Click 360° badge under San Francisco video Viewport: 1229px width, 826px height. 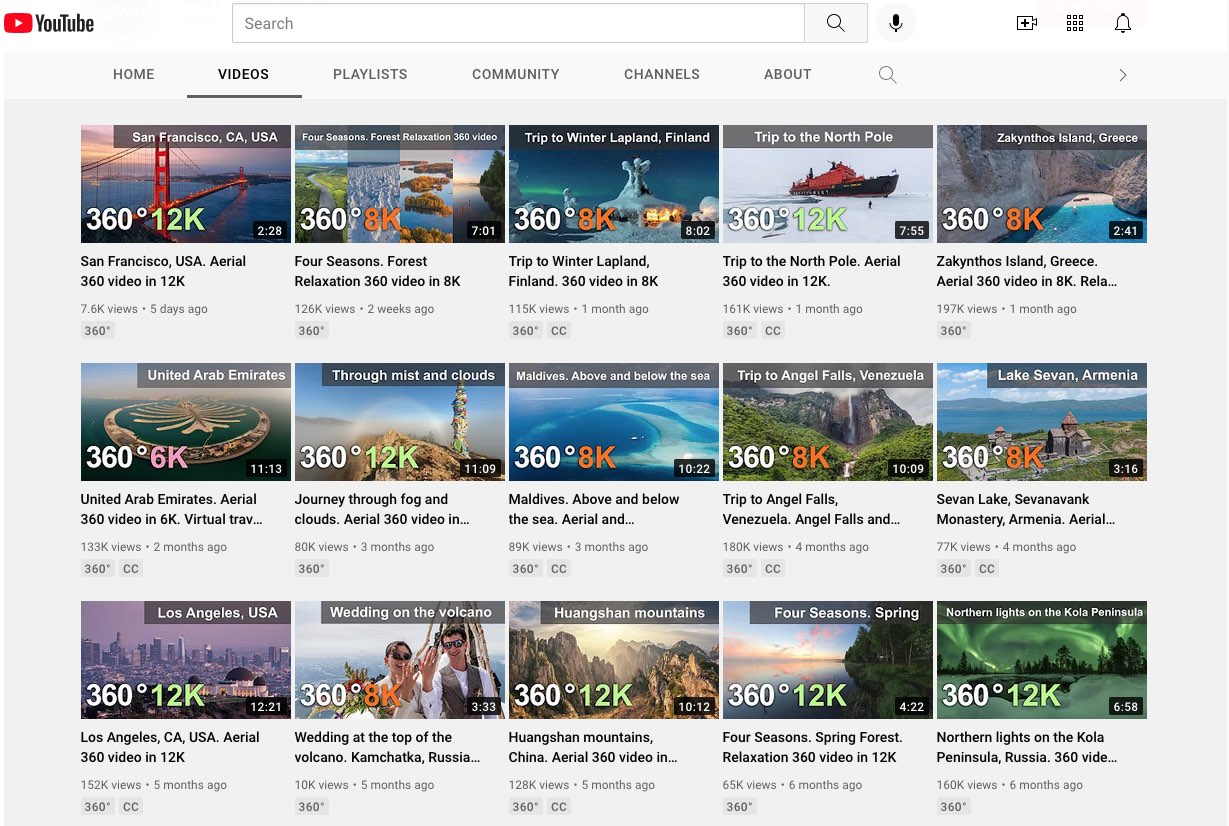tap(98, 331)
